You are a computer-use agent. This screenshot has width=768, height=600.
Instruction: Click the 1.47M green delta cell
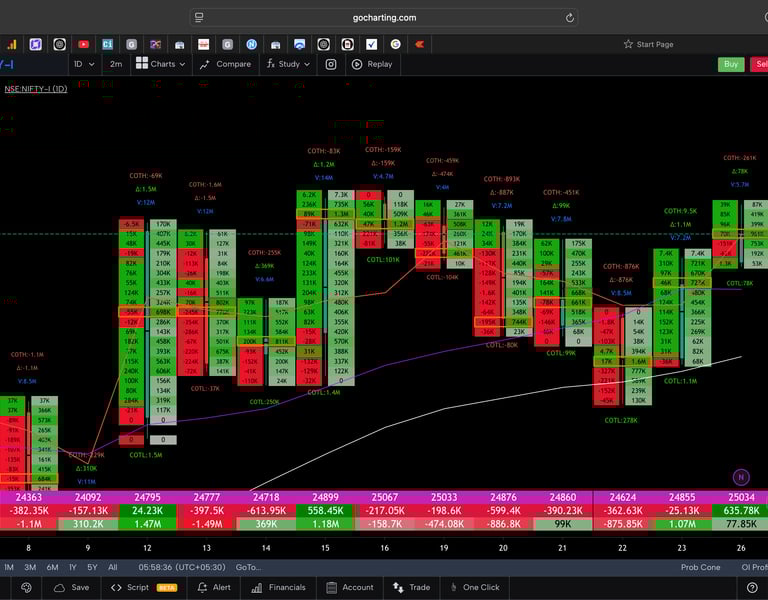pyautogui.click(x=147, y=524)
